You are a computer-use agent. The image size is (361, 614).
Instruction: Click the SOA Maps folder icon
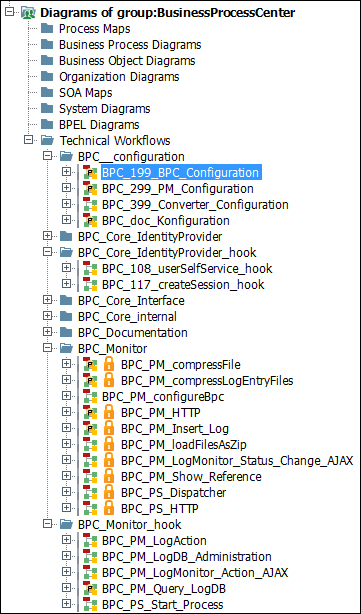click(x=47, y=93)
